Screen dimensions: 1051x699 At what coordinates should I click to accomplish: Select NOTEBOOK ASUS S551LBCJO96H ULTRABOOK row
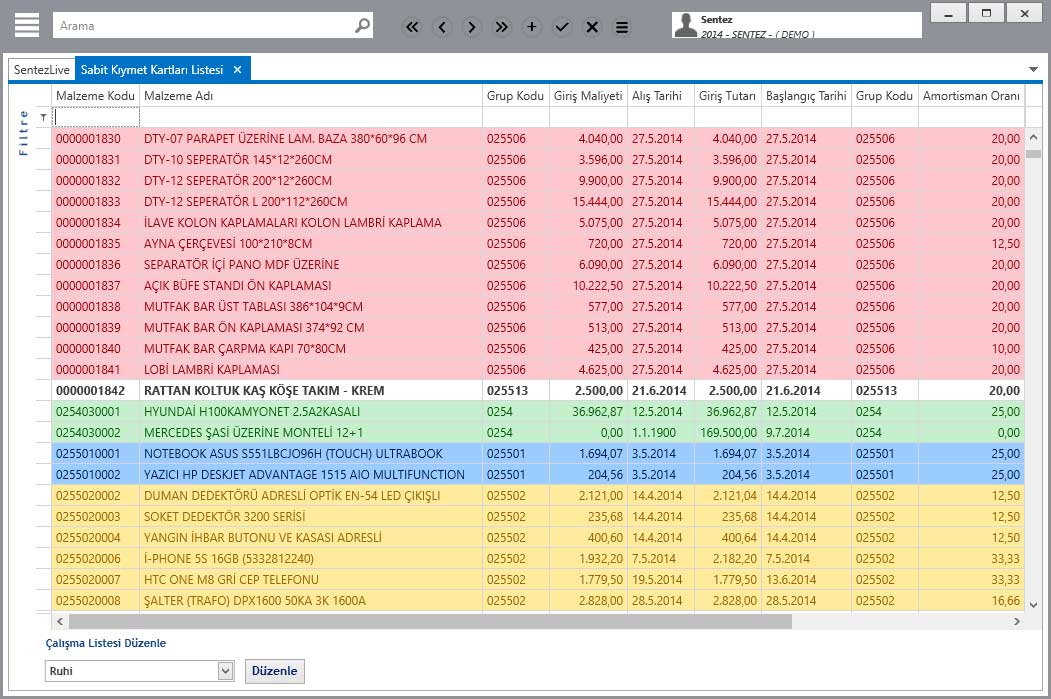point(538,454)
